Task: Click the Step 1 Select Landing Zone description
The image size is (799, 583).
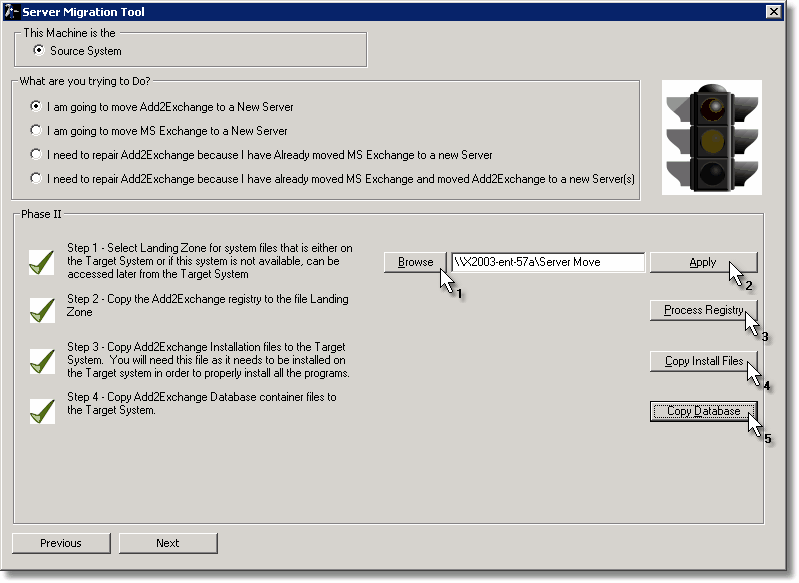Action: (210, 261)
